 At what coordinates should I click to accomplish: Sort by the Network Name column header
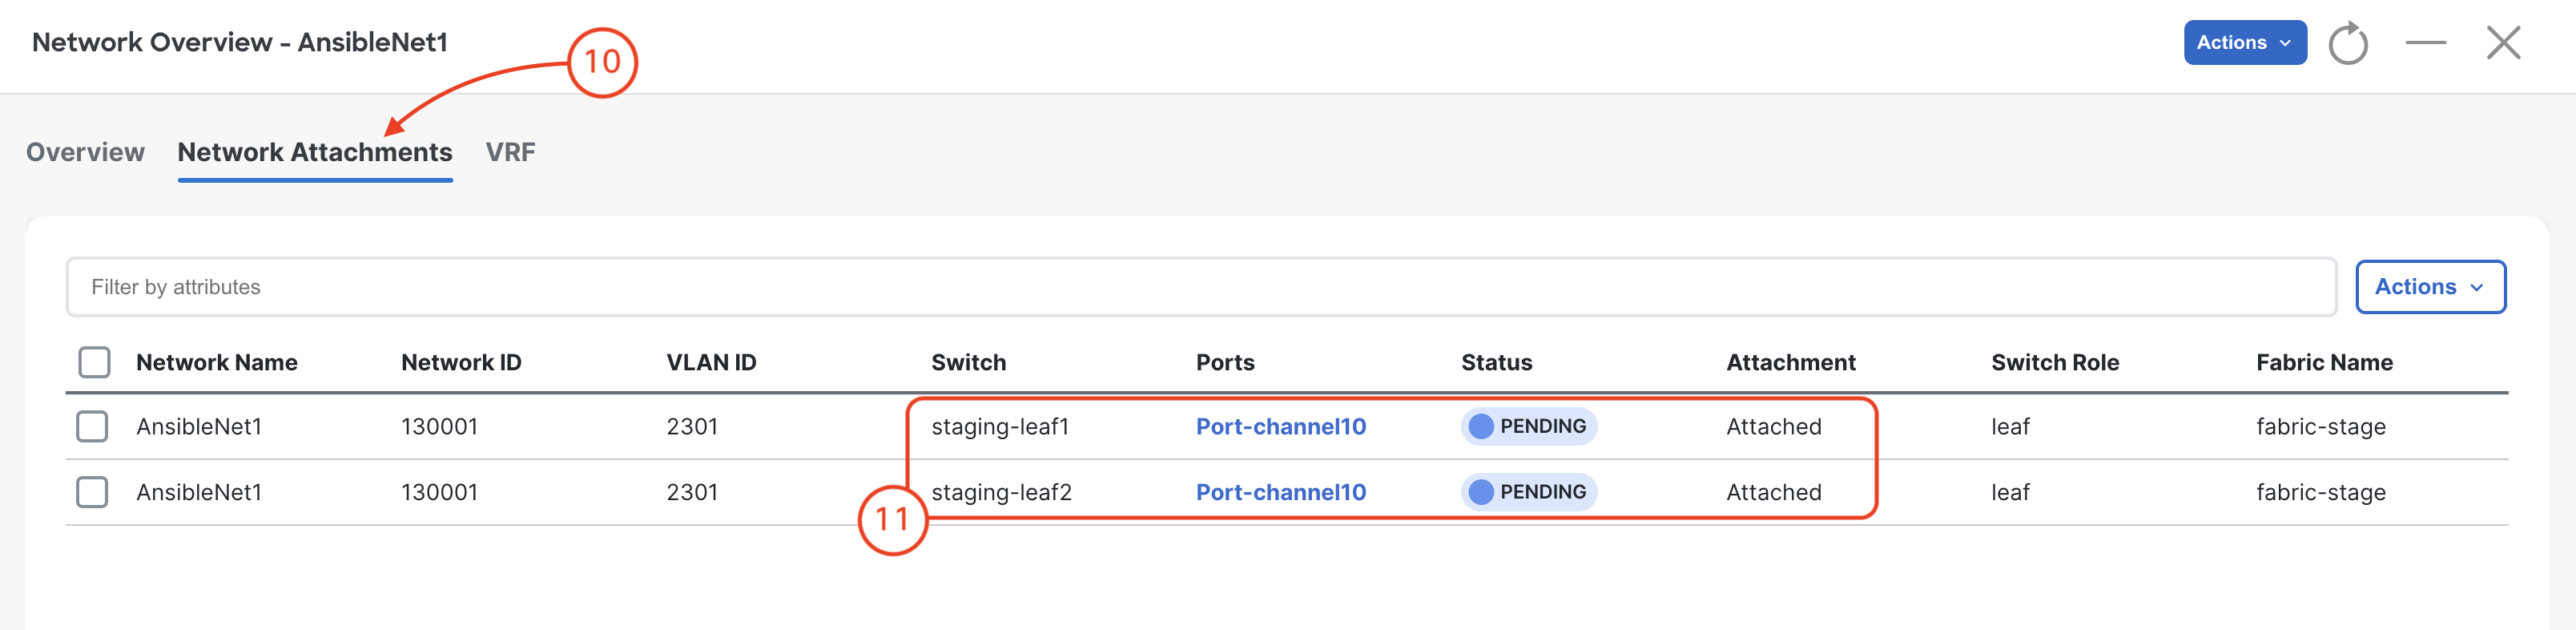click(217, 362)
